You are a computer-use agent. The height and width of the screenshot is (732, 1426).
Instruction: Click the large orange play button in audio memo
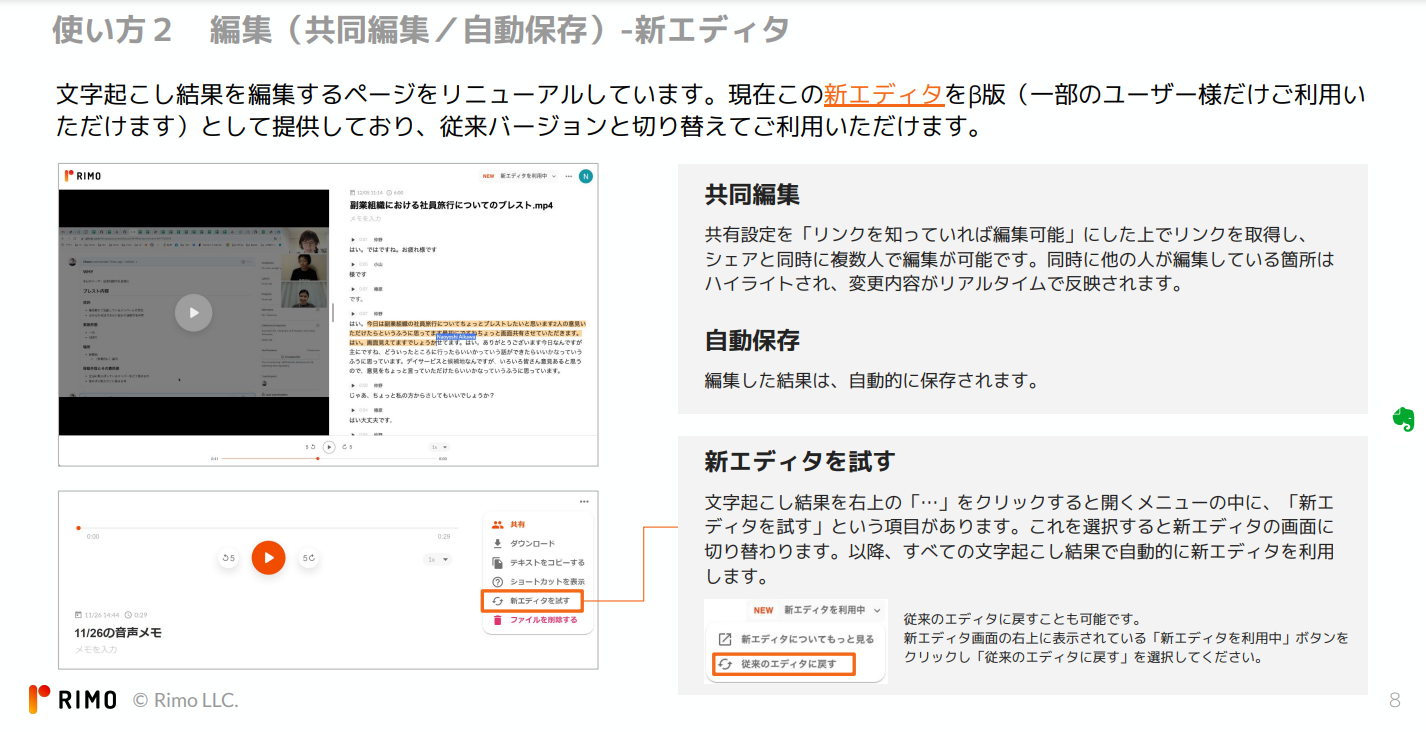click(268, 558)
